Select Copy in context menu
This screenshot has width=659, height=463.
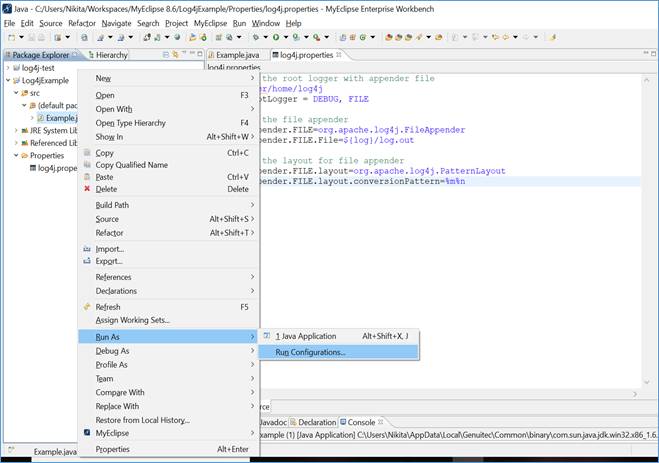pyautogui.click(x=169, y=153)
